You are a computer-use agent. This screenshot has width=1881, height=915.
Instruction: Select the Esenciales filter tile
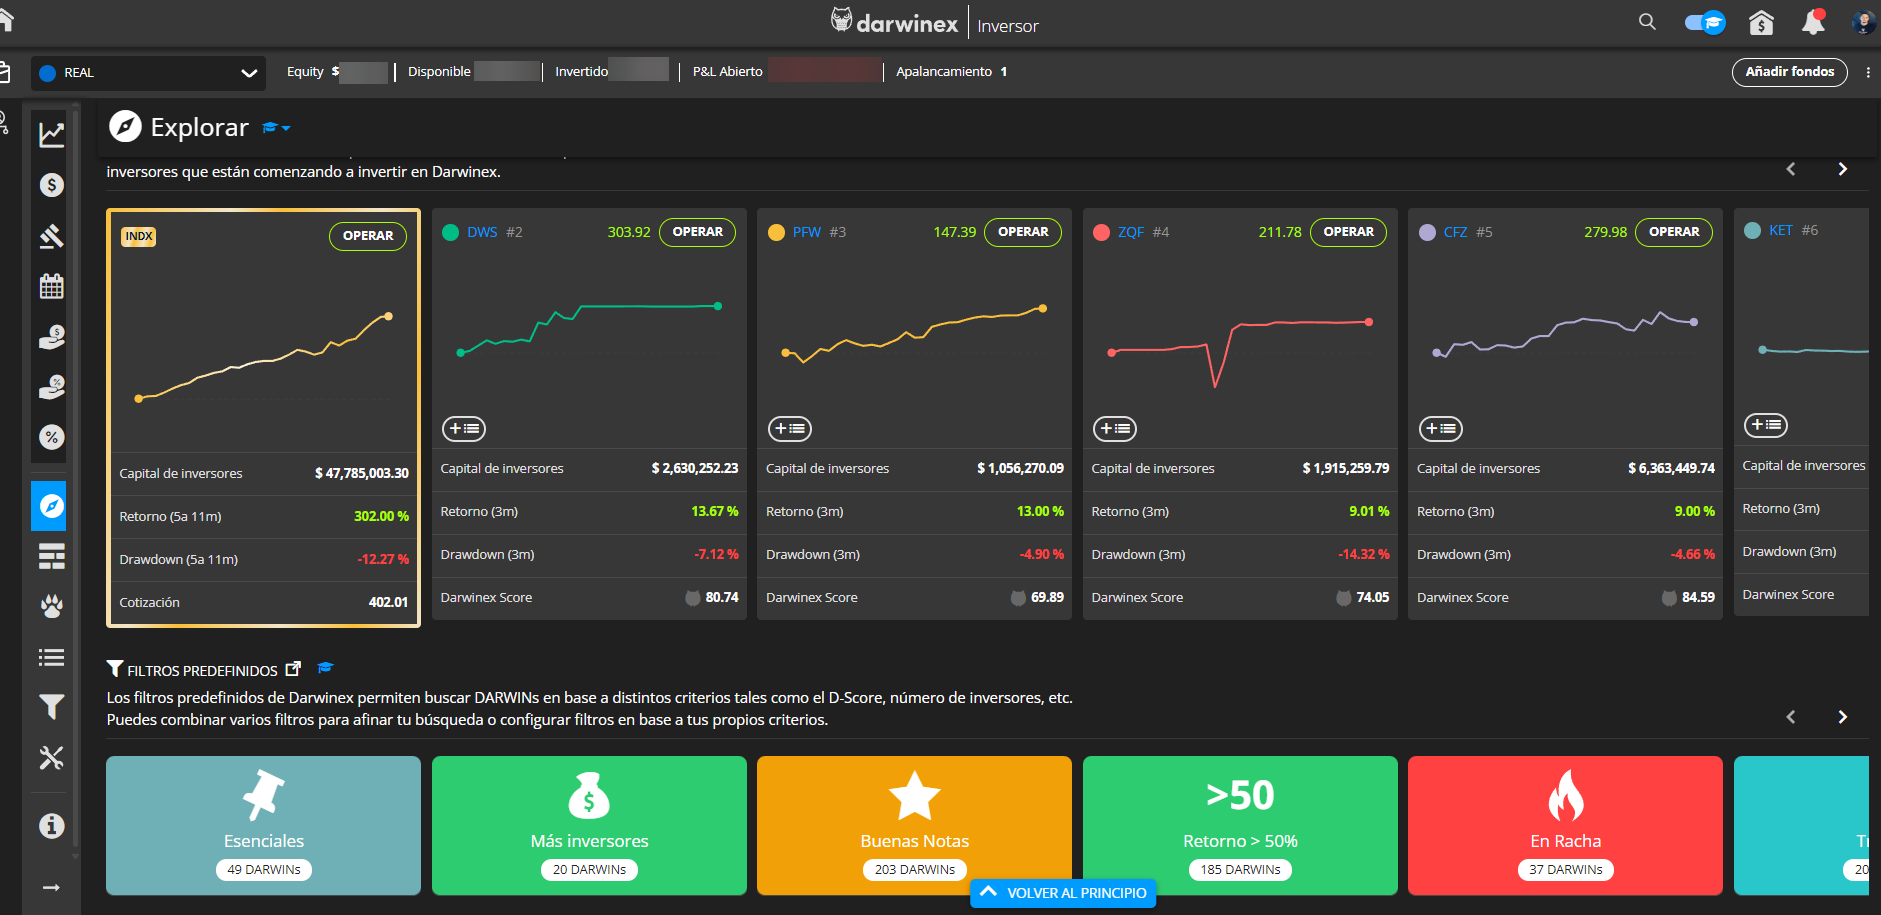264,825
